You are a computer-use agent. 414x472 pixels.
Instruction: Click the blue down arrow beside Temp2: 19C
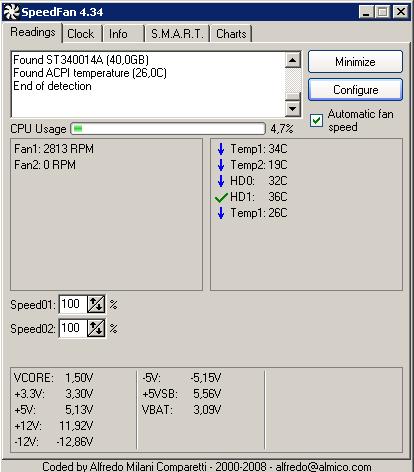(221, 165)
